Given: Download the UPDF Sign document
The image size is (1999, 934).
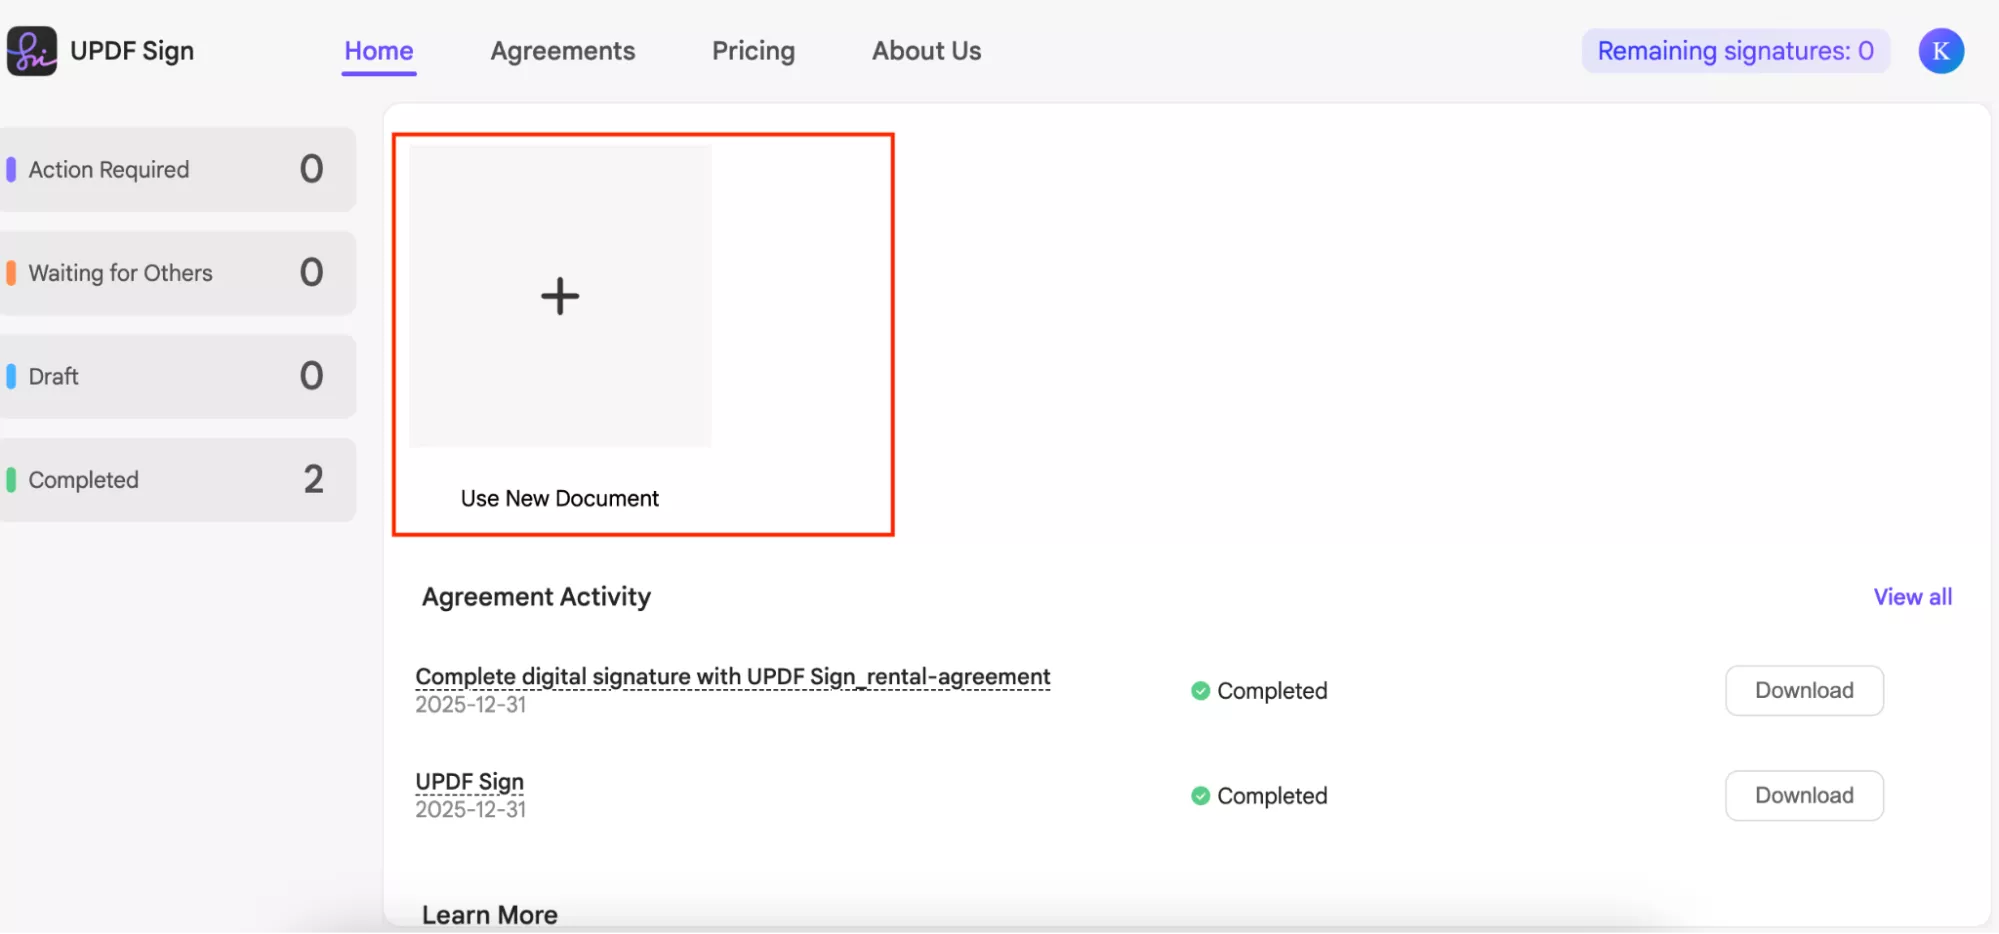Looking at the screenshot, I should (1803, 795).
